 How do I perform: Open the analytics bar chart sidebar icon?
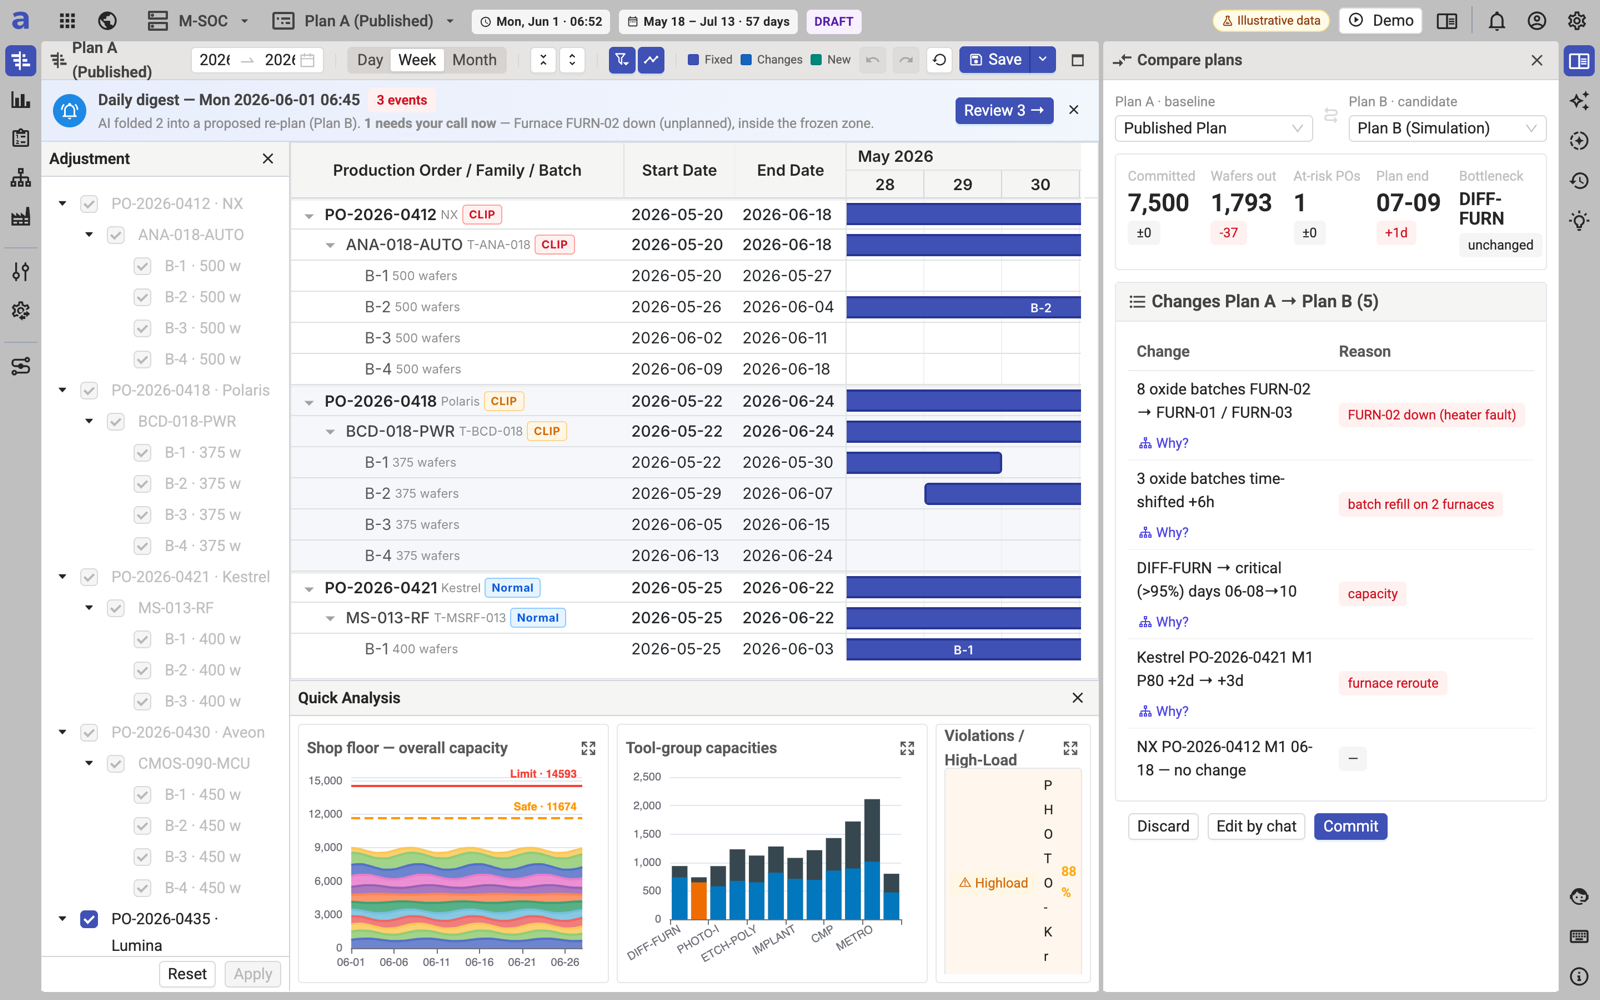point(20,100)
